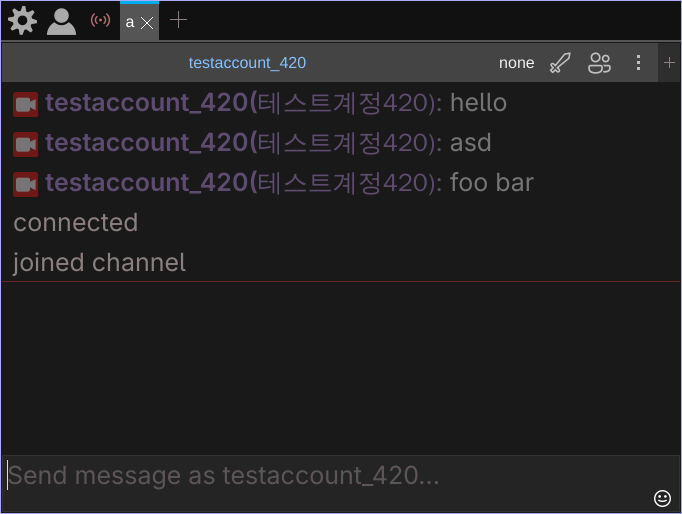Add a new tab with plus button
Image resolution: width=682 pixels, height=514 pixels.
178,20
